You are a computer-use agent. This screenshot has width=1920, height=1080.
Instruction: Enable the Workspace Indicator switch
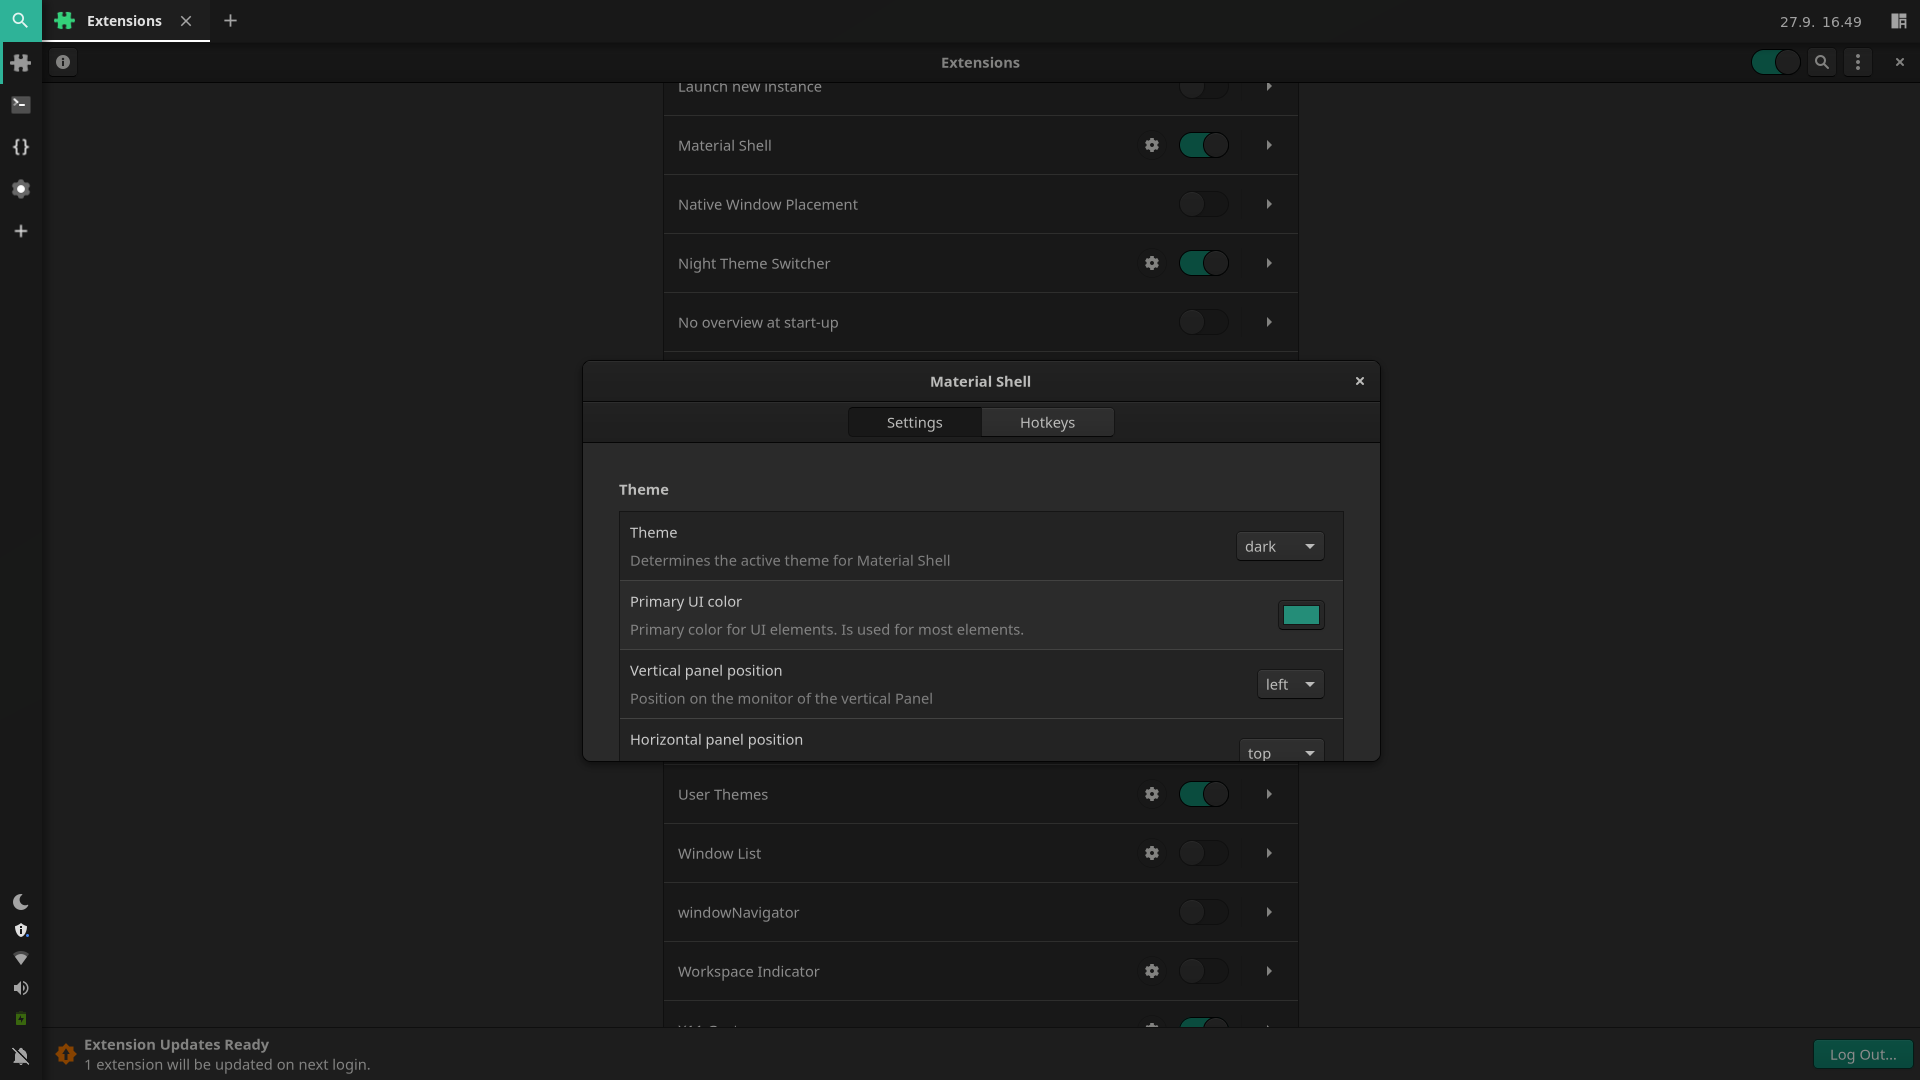1204,971
